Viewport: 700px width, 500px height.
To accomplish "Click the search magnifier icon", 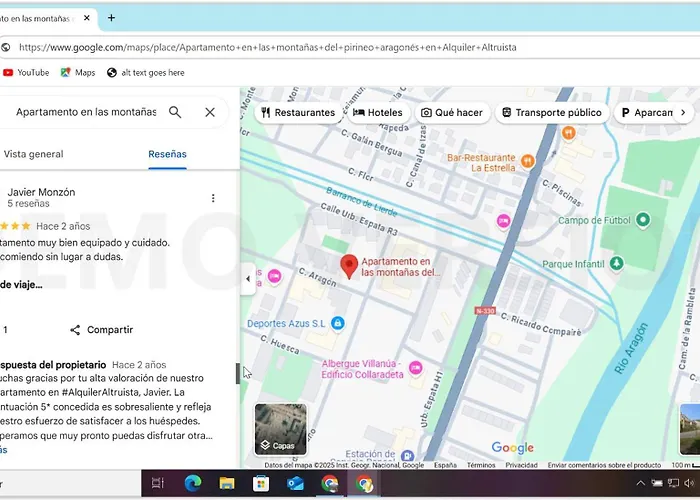I will [175, 112].
